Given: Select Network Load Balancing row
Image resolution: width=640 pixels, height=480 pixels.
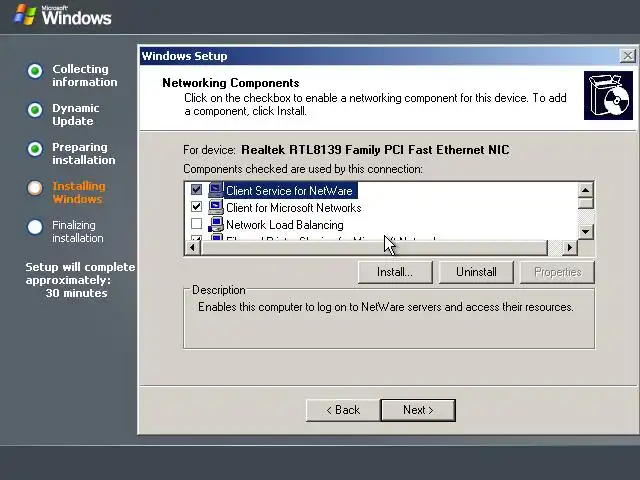Looking at the screenshot, I should [284, 225].
